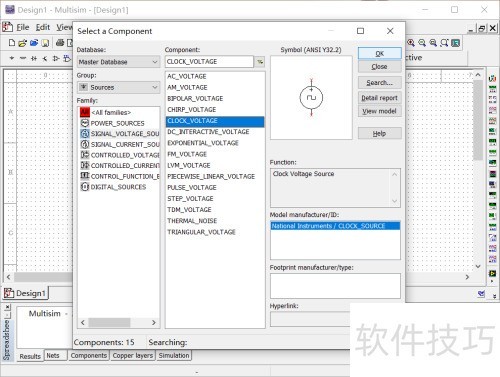500x377 pixels.
Task: Select TRIANGULAR_VOLTAGE in the component list
Action: [x=201, y=232]
